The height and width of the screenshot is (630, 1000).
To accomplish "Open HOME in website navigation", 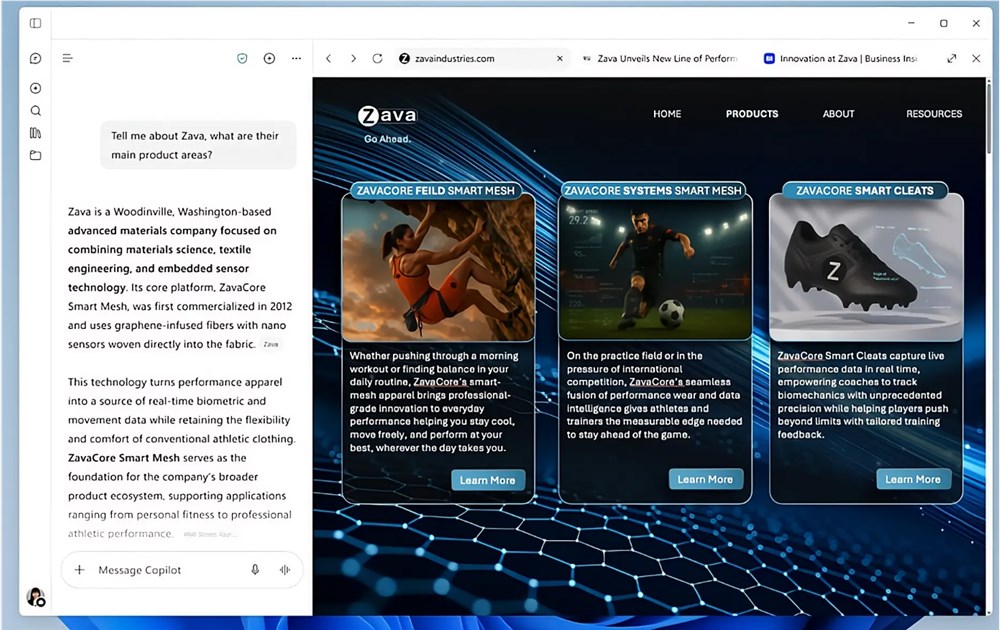I will point(667,114).
